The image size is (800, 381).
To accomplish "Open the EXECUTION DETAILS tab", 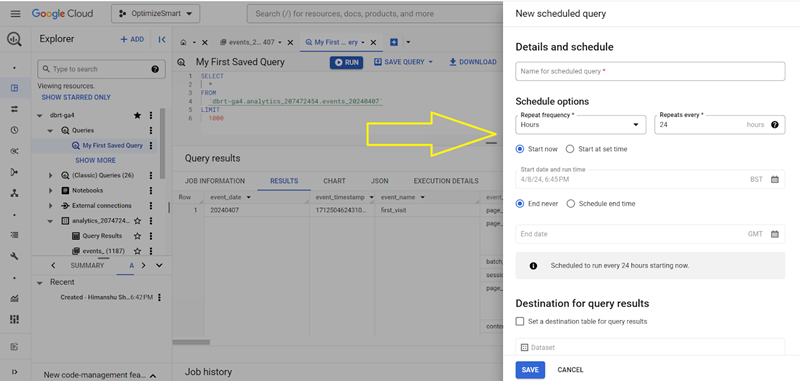I will click(446, 181).
